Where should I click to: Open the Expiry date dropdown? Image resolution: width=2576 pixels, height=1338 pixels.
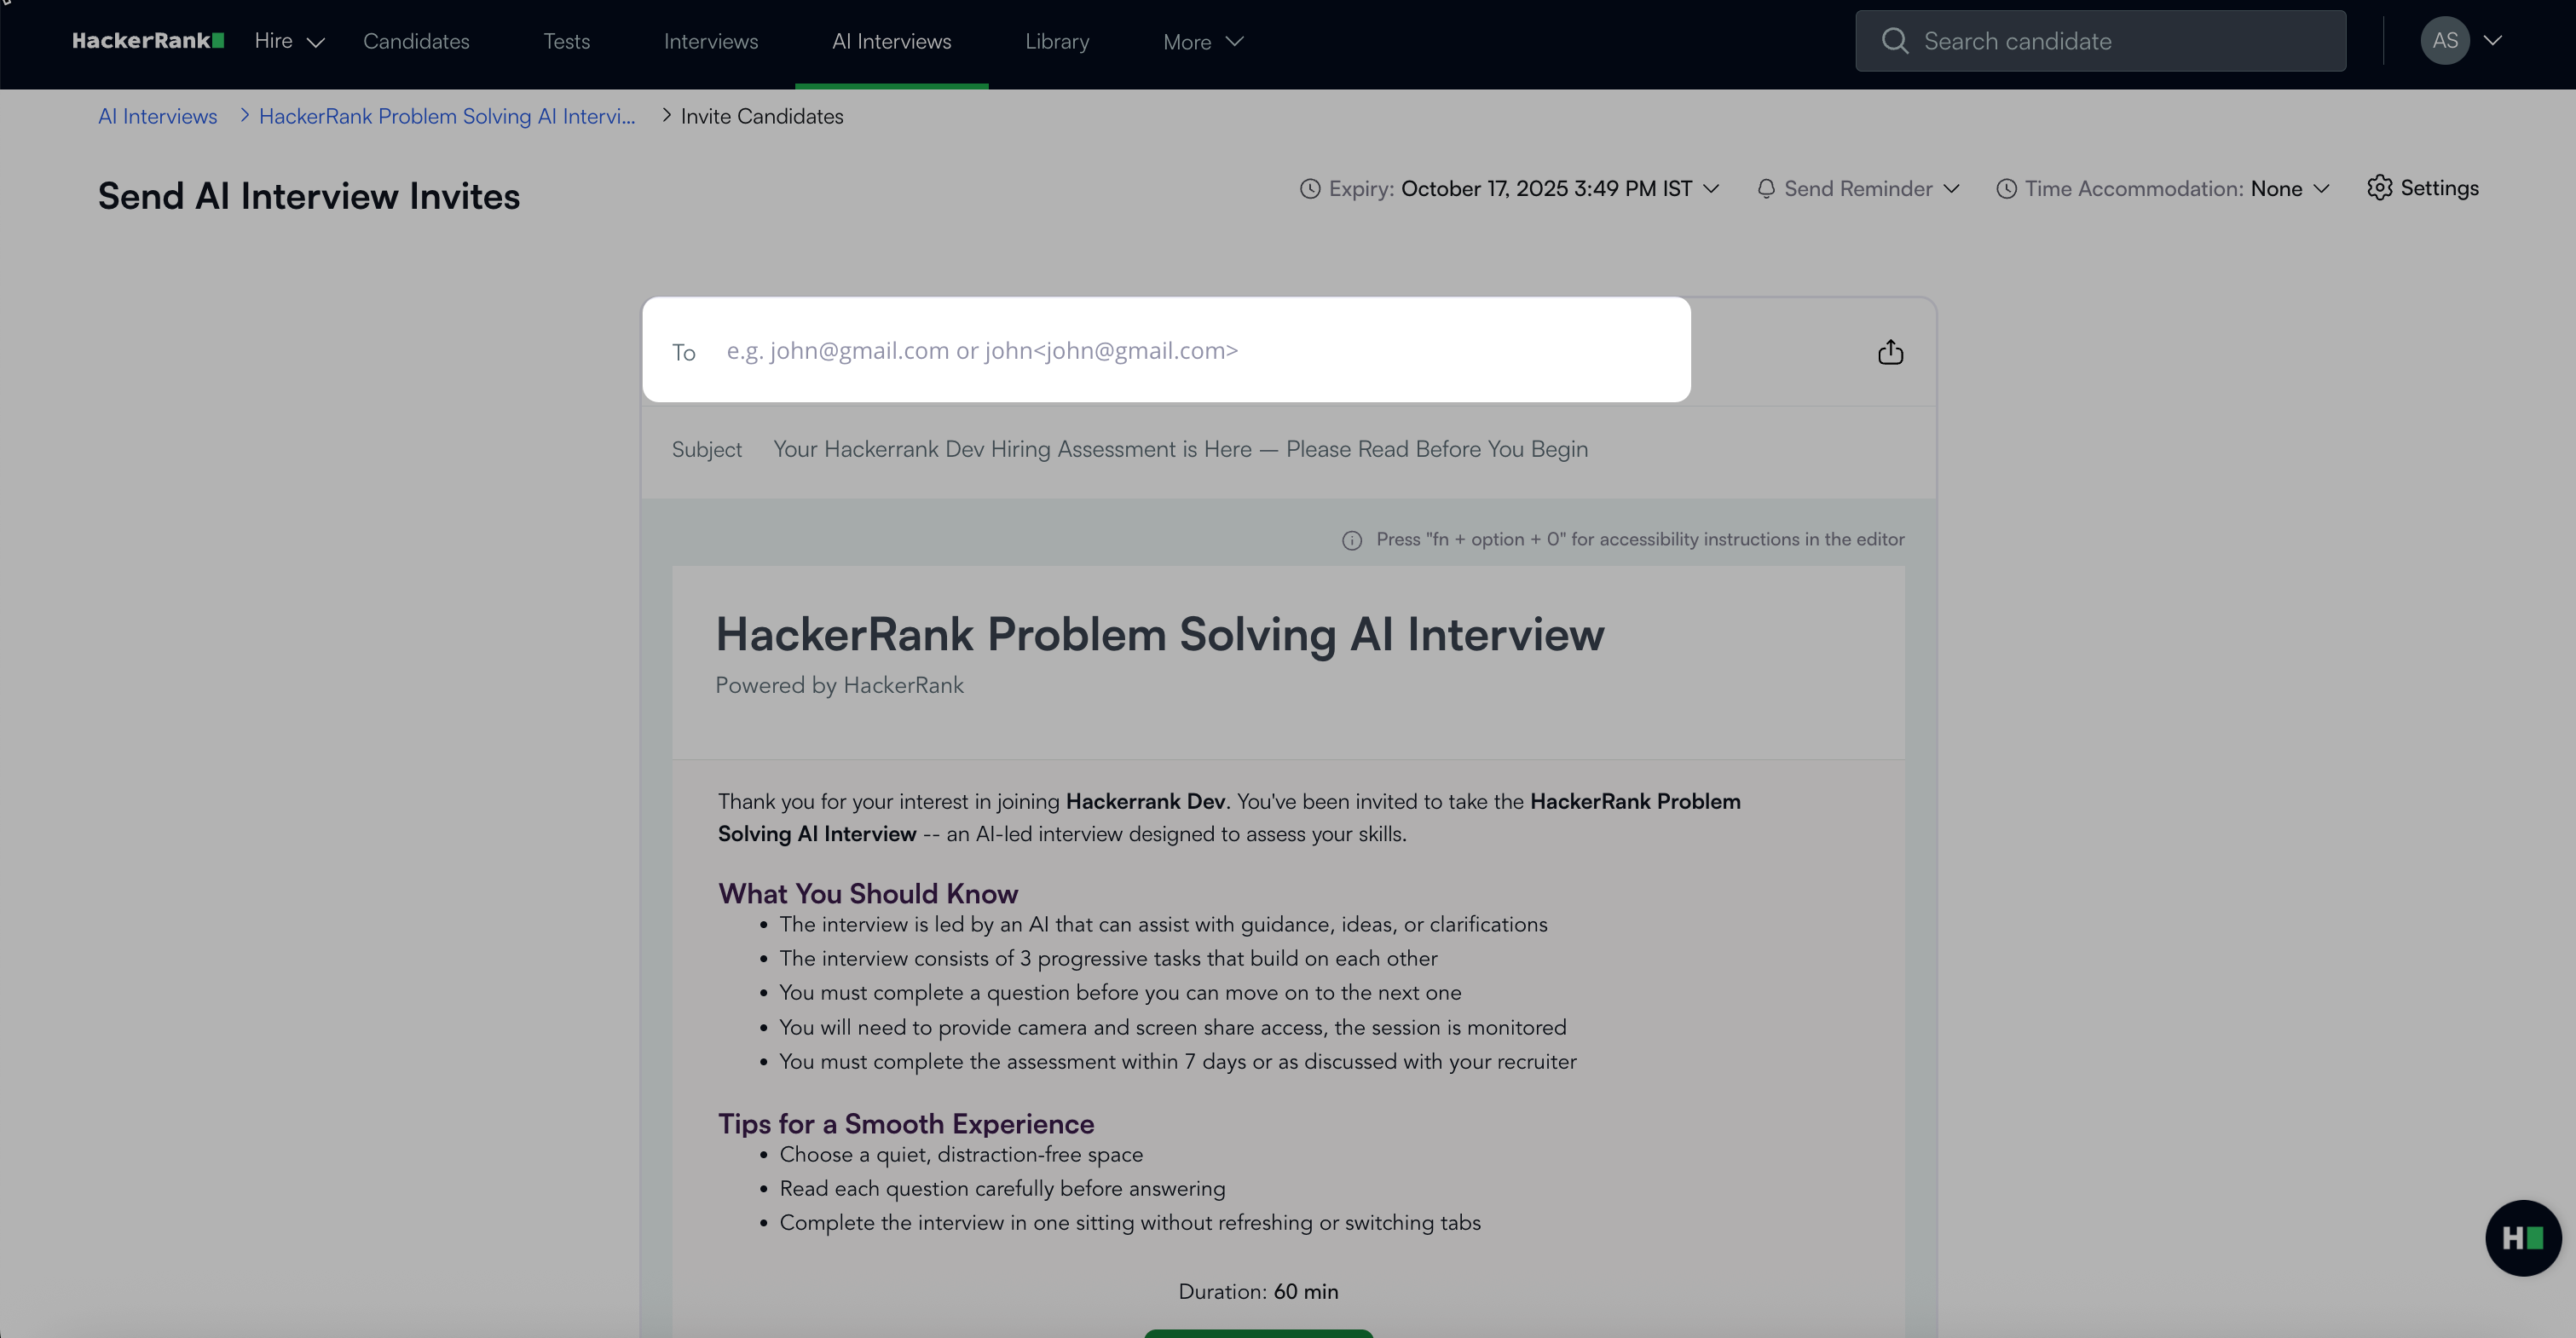1510,189
